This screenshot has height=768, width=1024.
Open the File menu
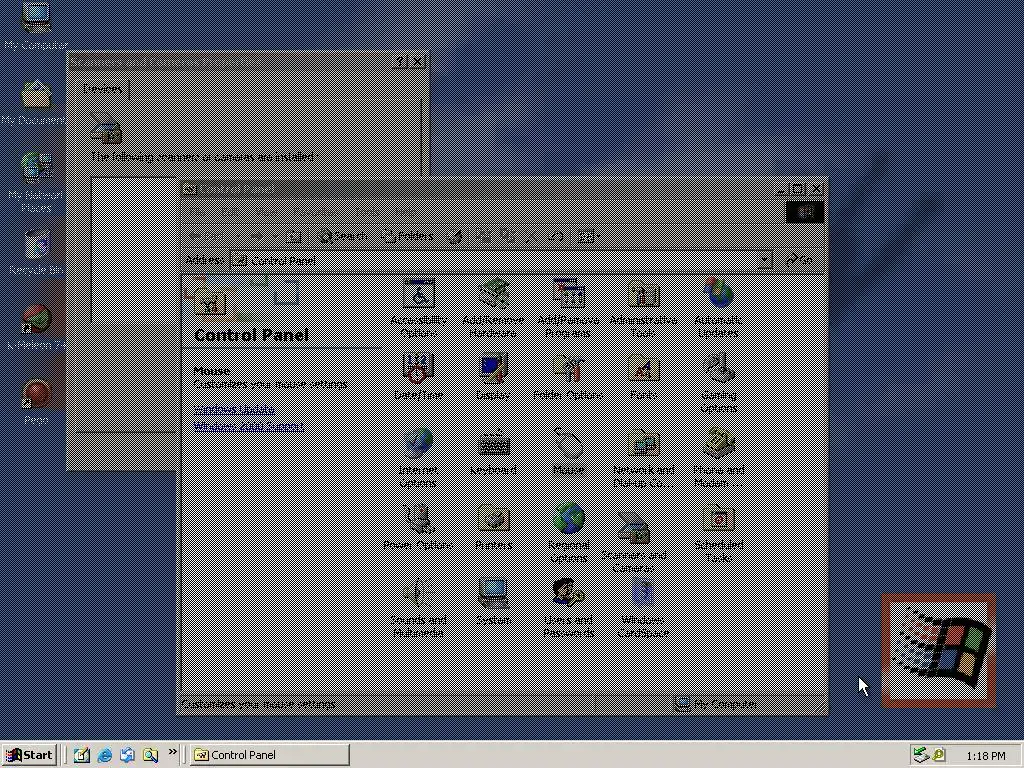click(x=197, y=212)
